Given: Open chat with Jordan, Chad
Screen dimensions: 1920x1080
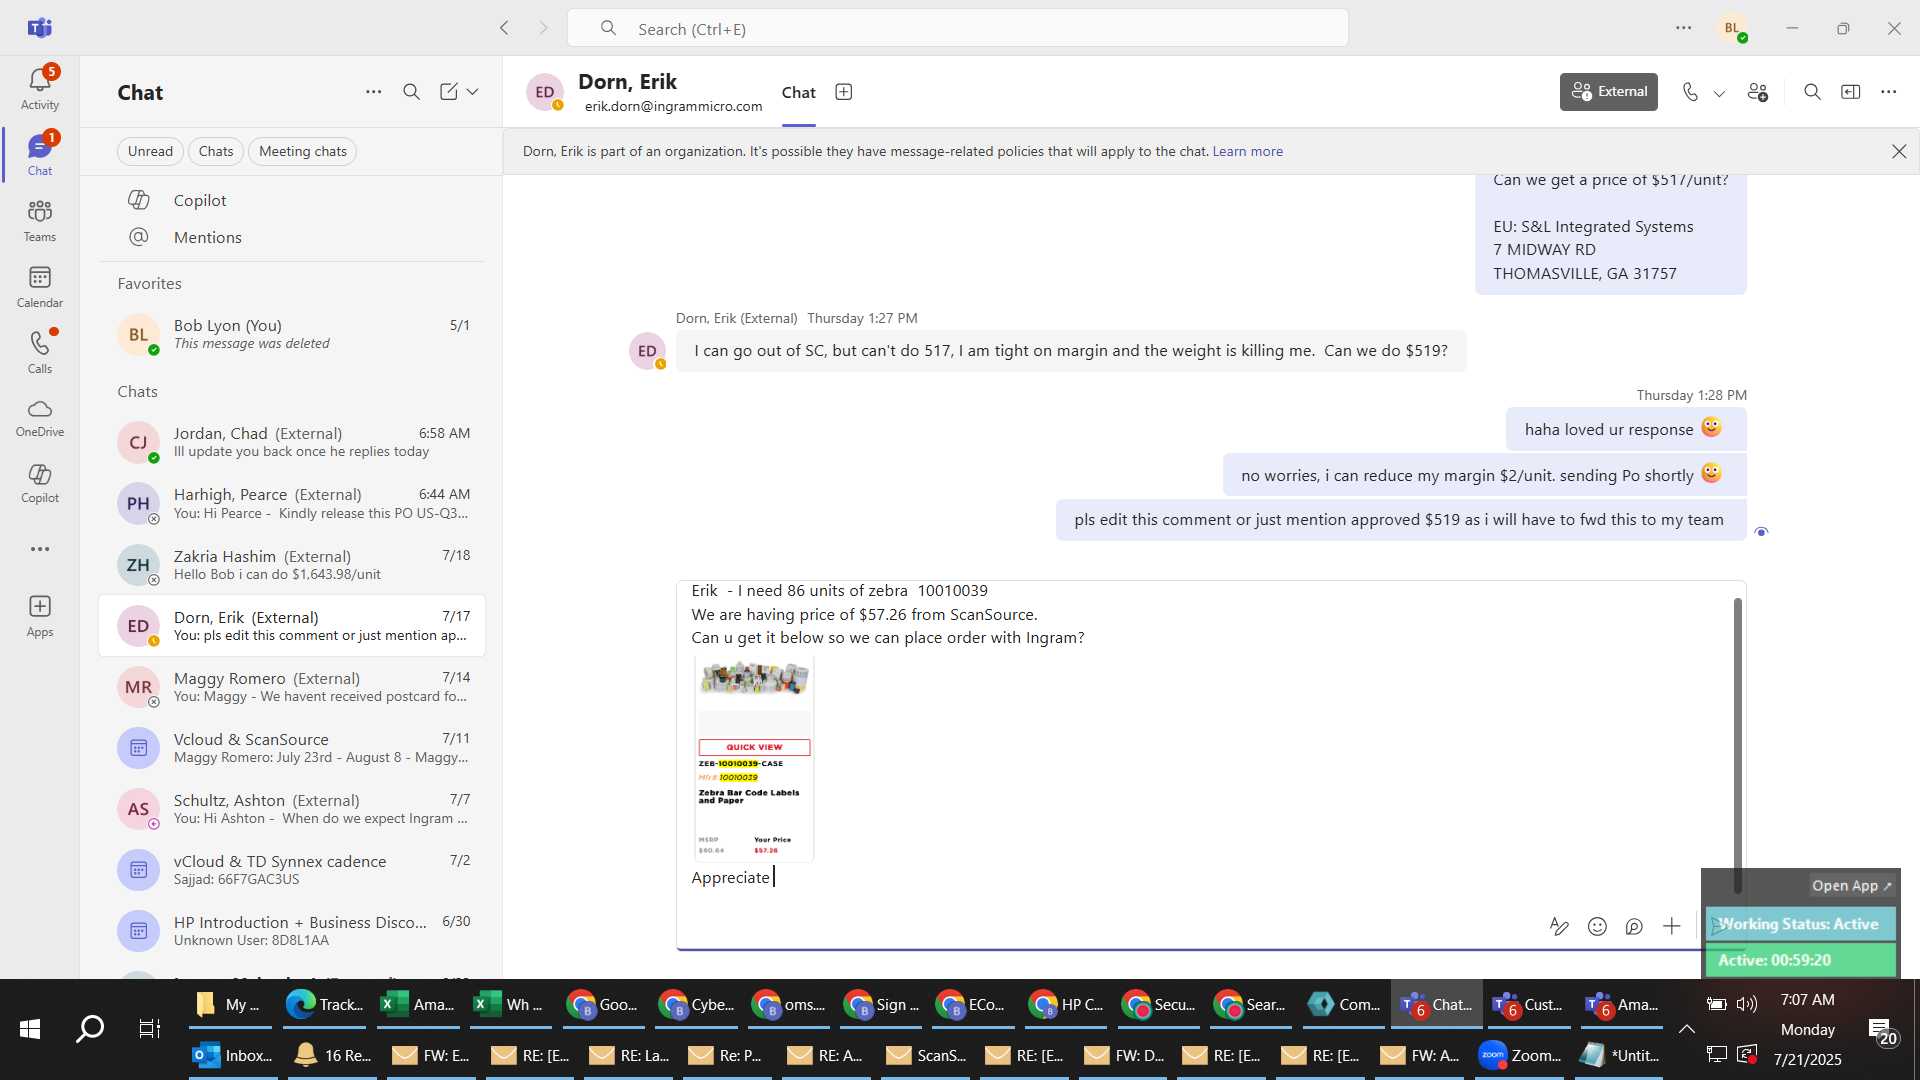Looking at the screenshot, I should click(292, 442).
